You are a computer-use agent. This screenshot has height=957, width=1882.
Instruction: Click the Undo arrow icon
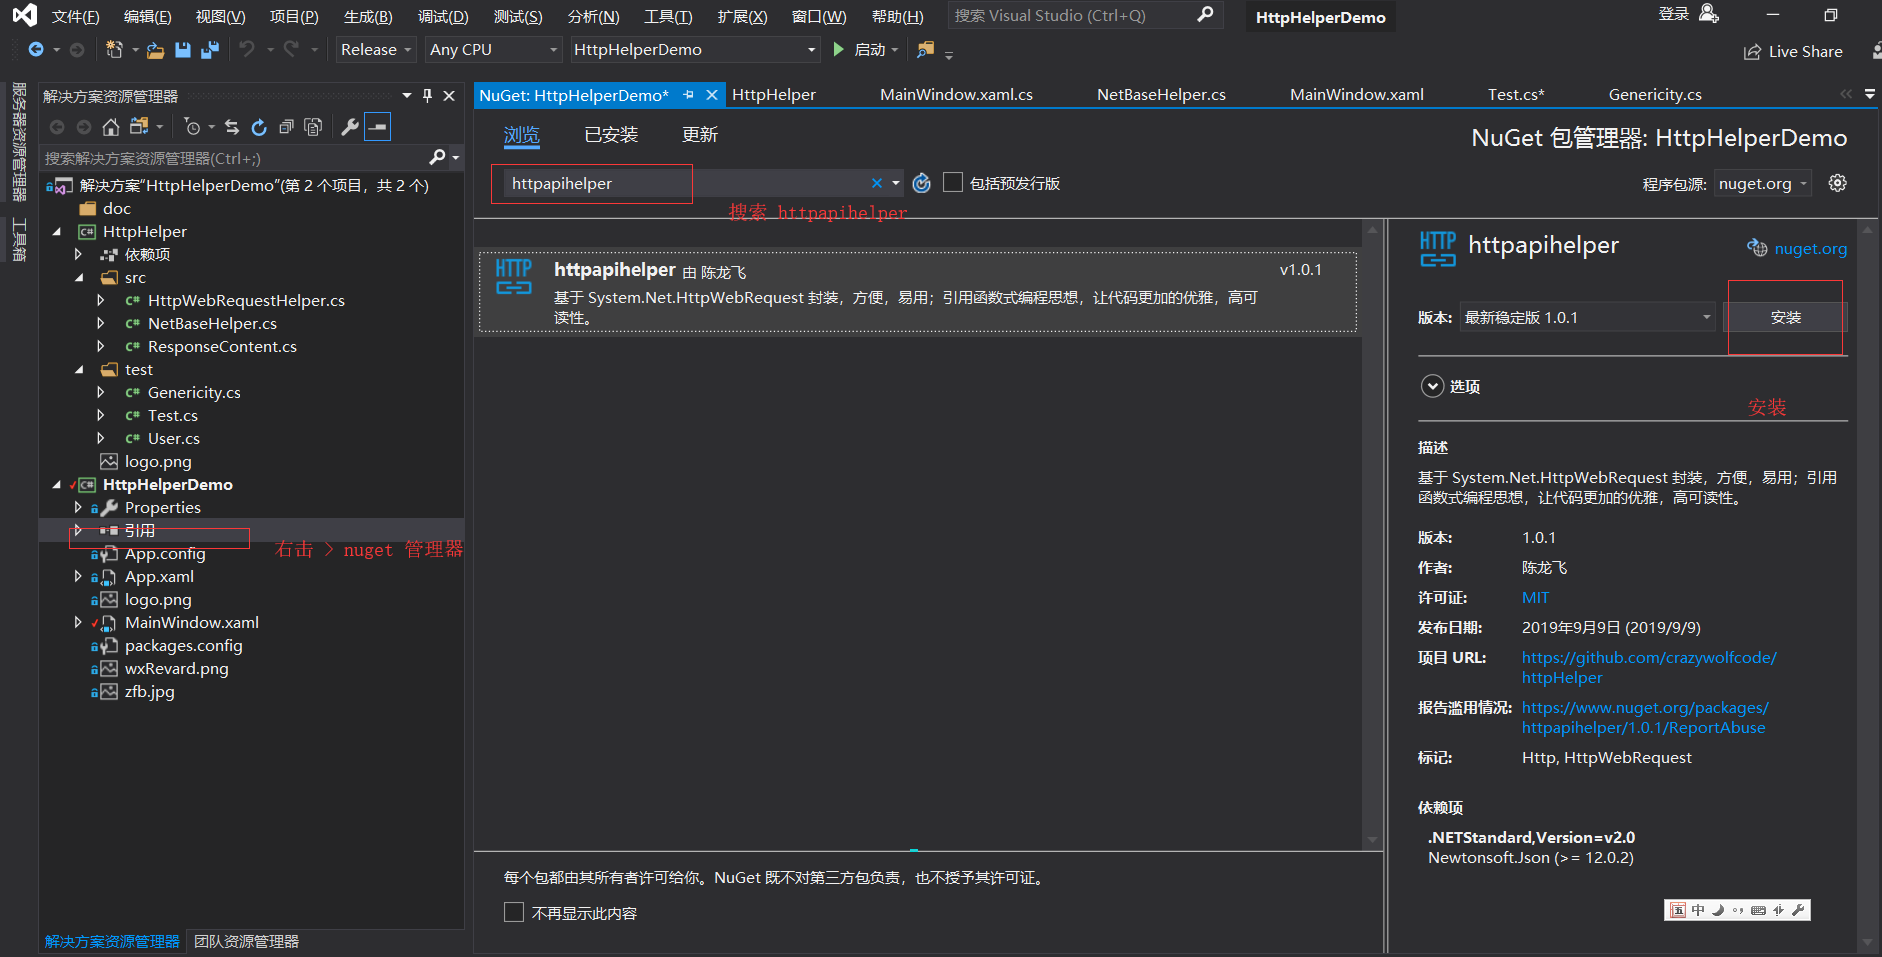(x=246, y=49)
